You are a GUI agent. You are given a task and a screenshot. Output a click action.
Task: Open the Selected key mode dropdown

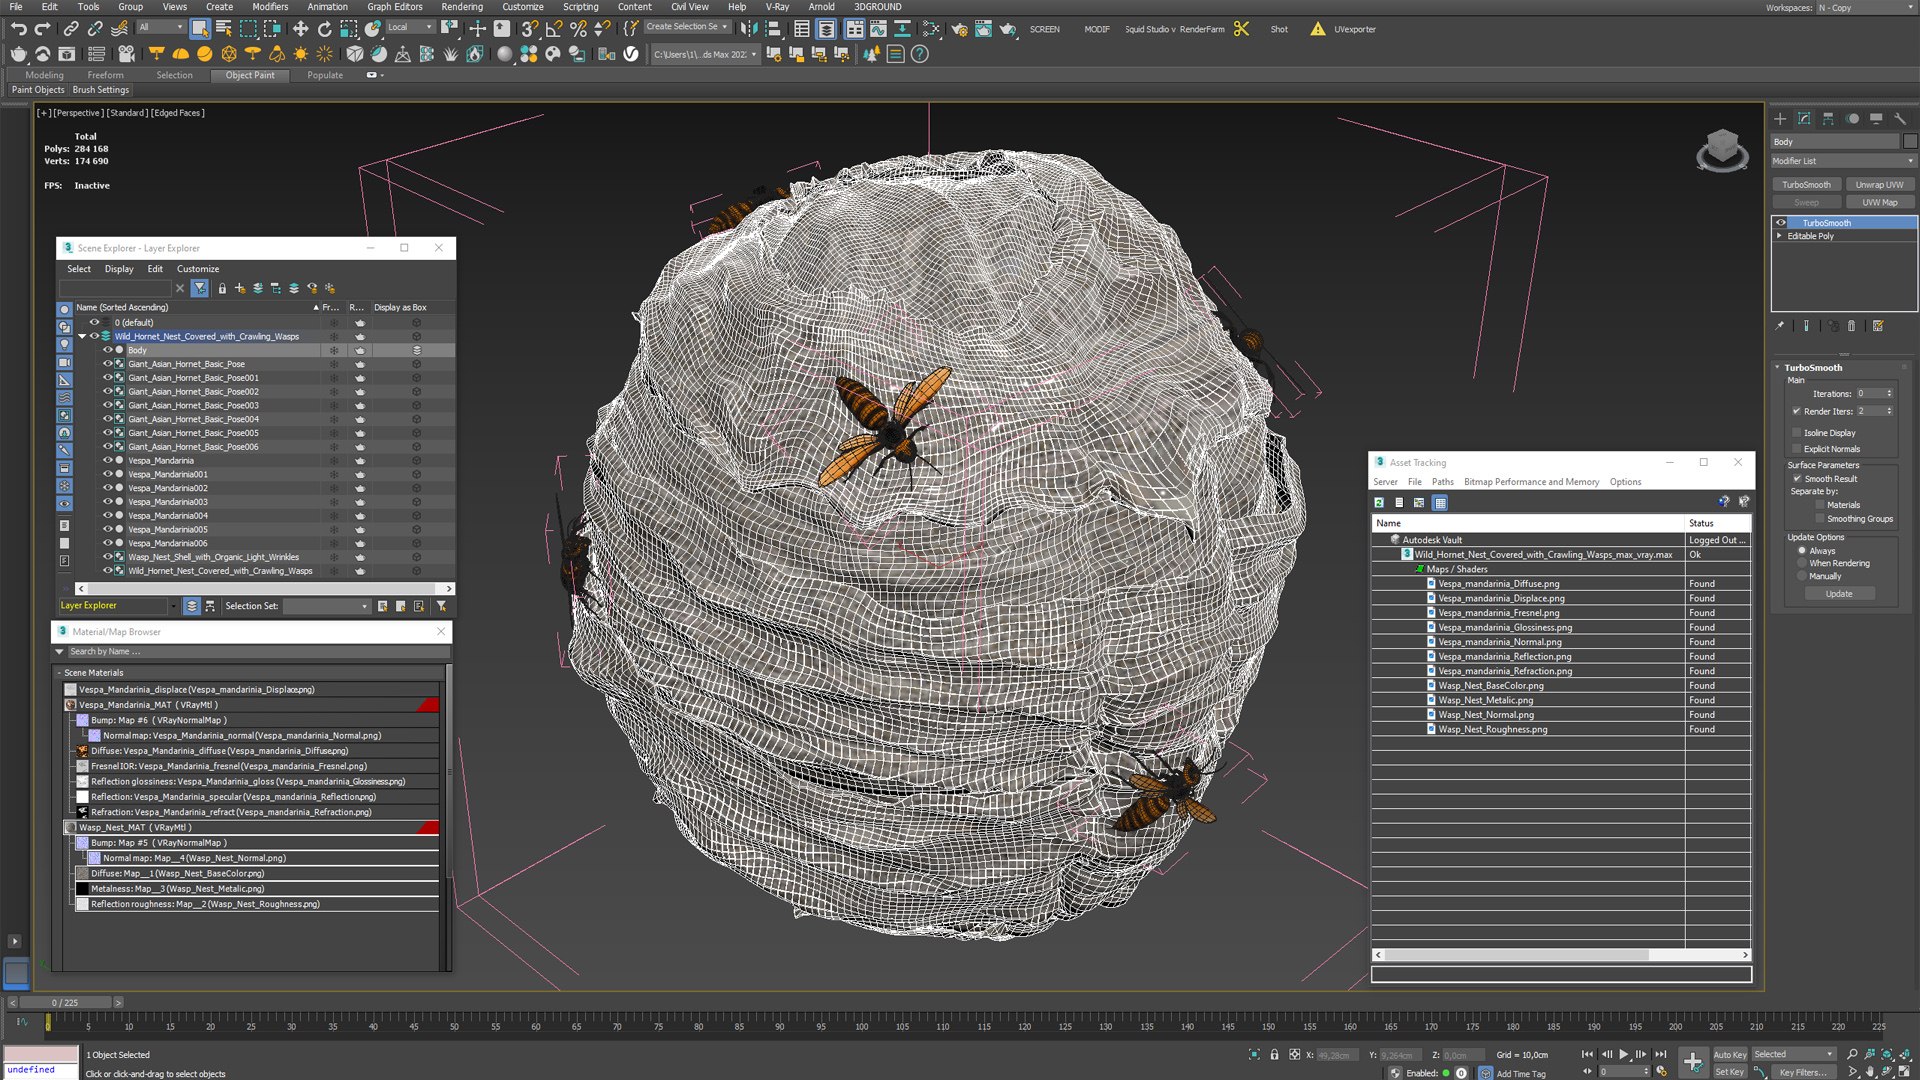tap(1793, 1054)
